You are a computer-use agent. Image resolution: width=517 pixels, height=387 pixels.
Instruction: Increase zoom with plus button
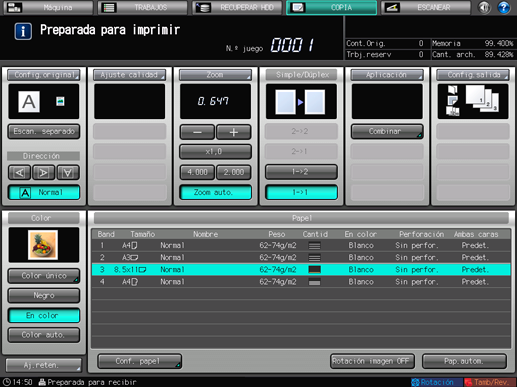tap(234, 132)
